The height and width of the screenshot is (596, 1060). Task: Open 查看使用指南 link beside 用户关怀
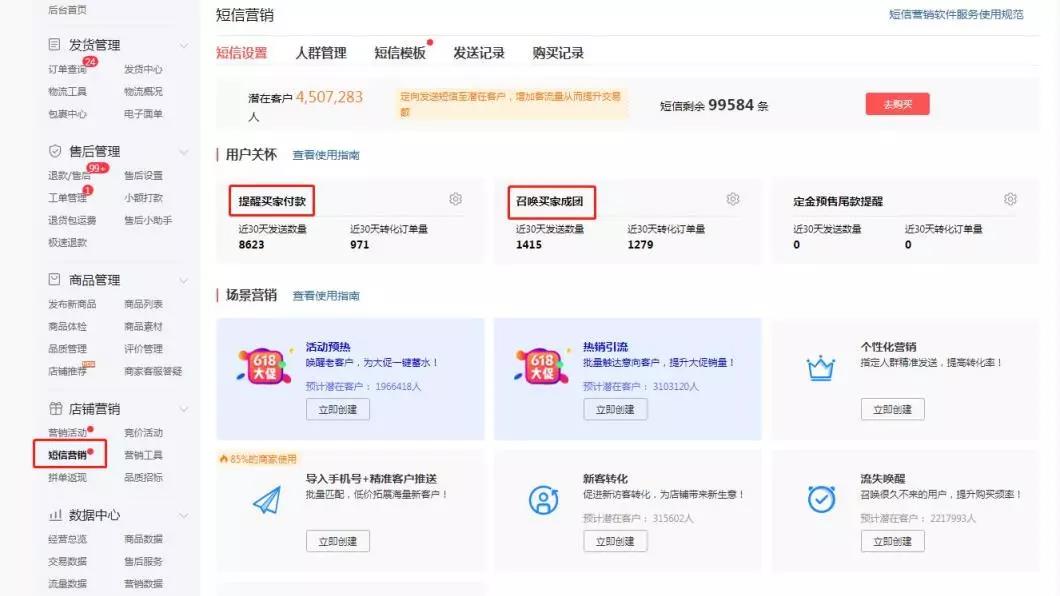tap(326, 155)
